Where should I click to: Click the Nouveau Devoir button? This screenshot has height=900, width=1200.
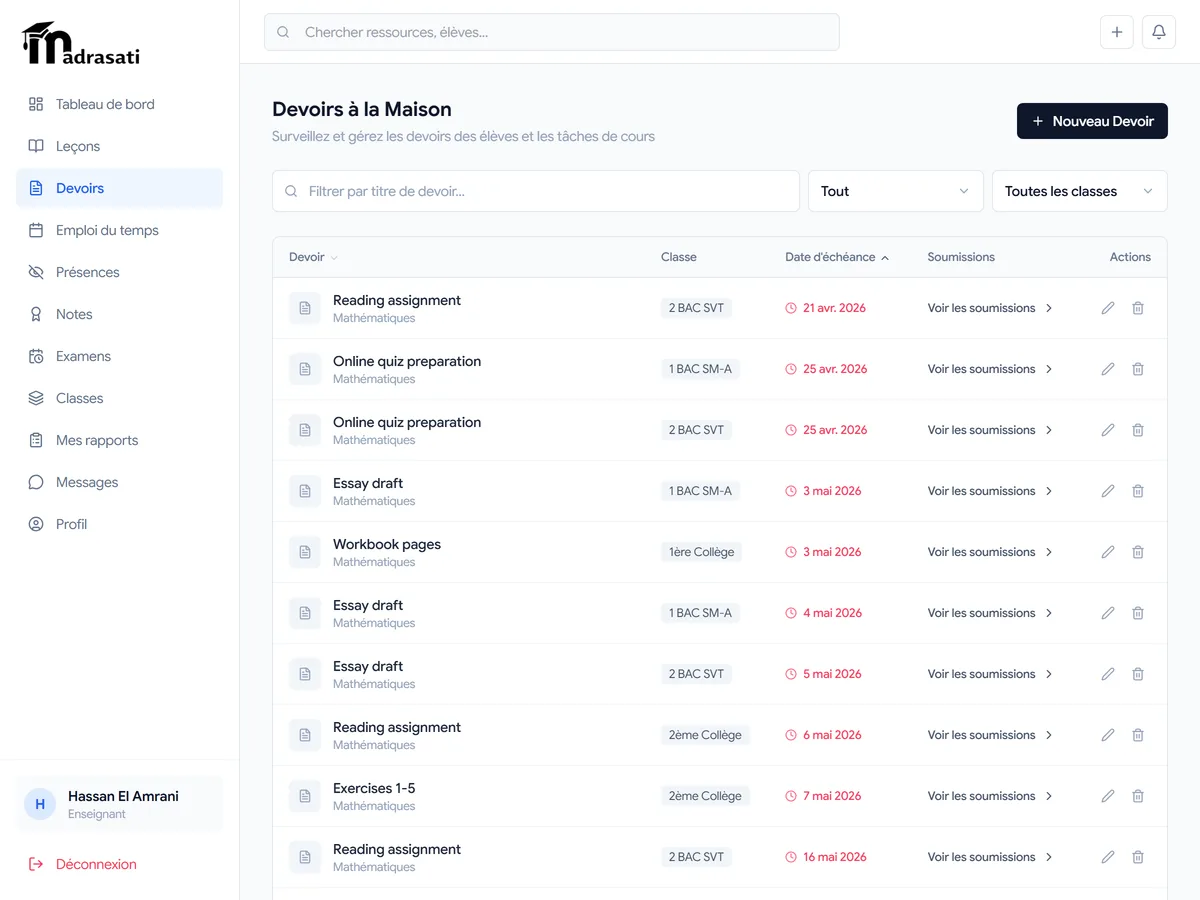(x=1092, y=121)
